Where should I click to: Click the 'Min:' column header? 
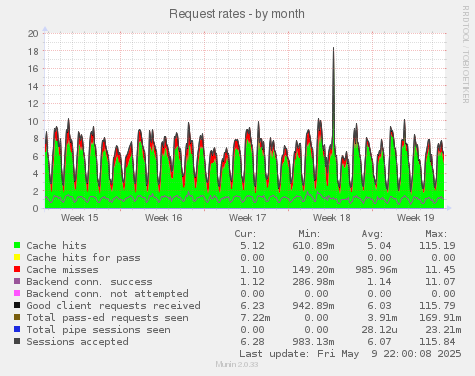309,234
